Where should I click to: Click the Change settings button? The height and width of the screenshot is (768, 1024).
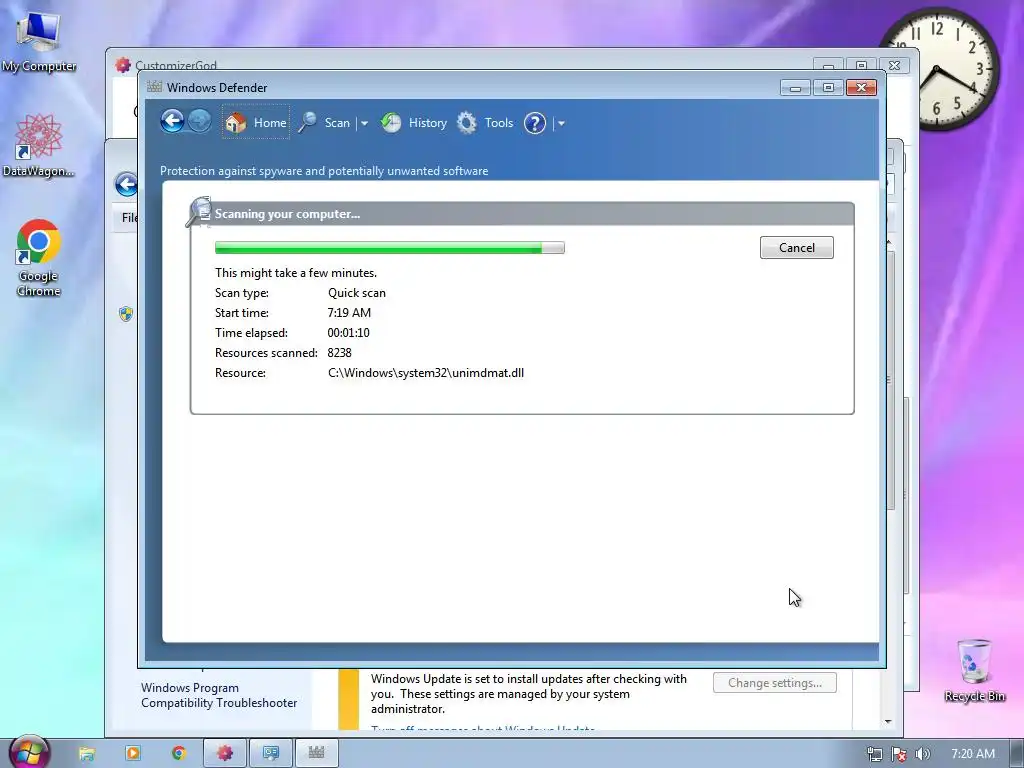(x=775, y=683)
